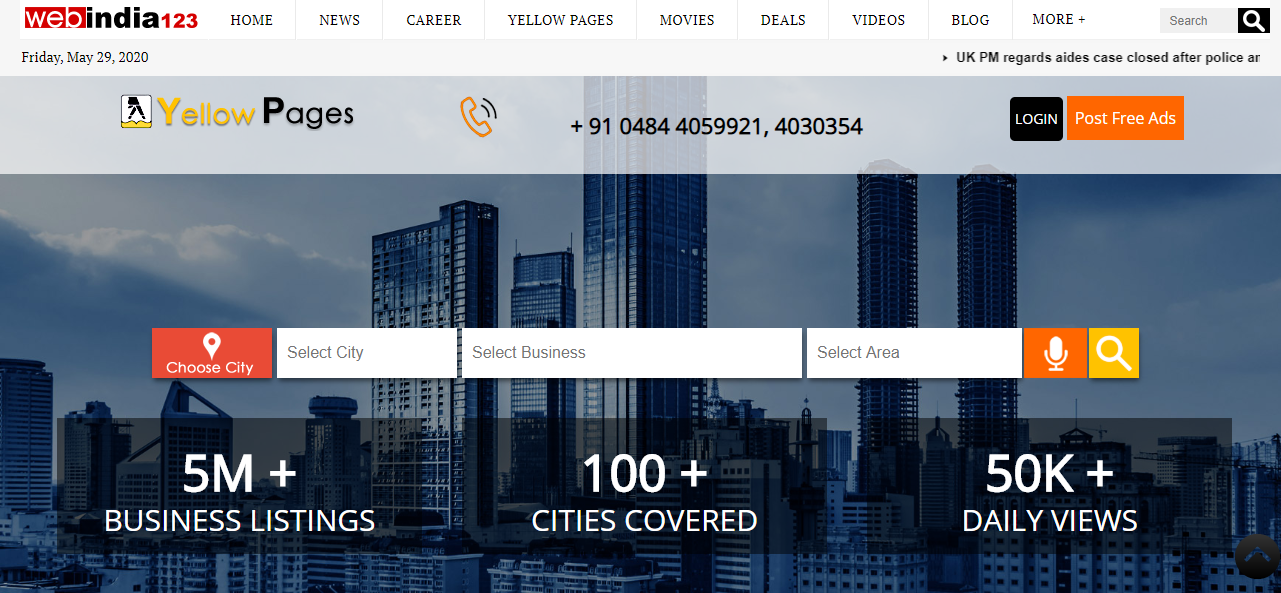This screenshot has width=1281, height=593.
Task: Focus the Select Area field
Action: tap(914, 353)
